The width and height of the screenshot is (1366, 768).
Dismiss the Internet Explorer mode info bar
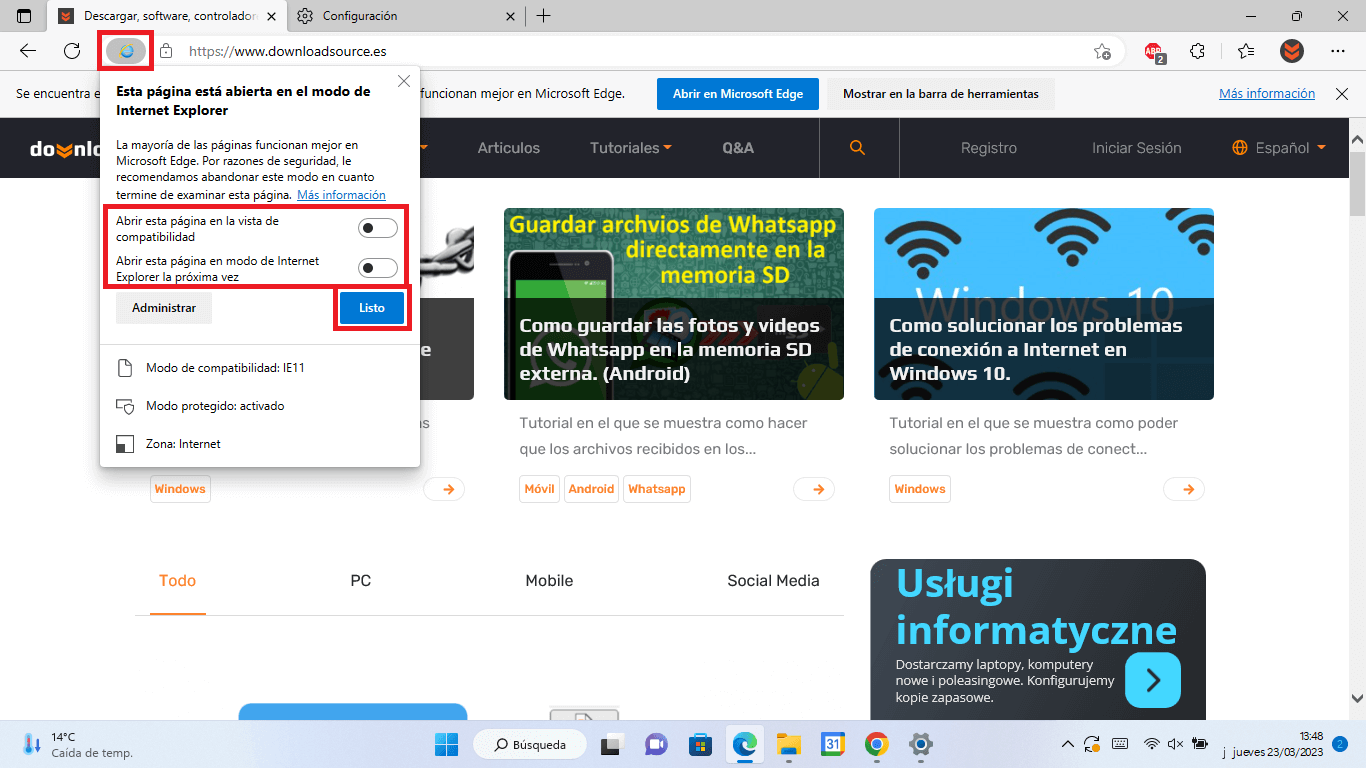(x=1342, y=94)
